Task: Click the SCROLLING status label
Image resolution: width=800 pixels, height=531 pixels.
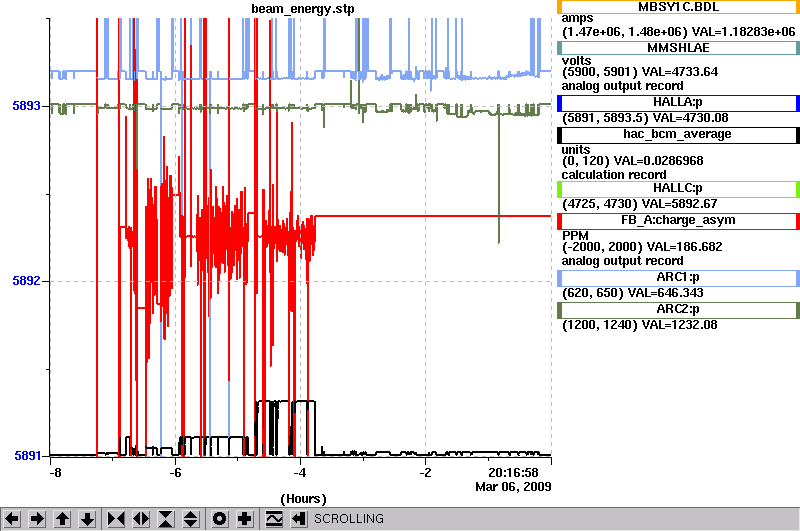Action: pyautogui.click(x=348, y=519)
